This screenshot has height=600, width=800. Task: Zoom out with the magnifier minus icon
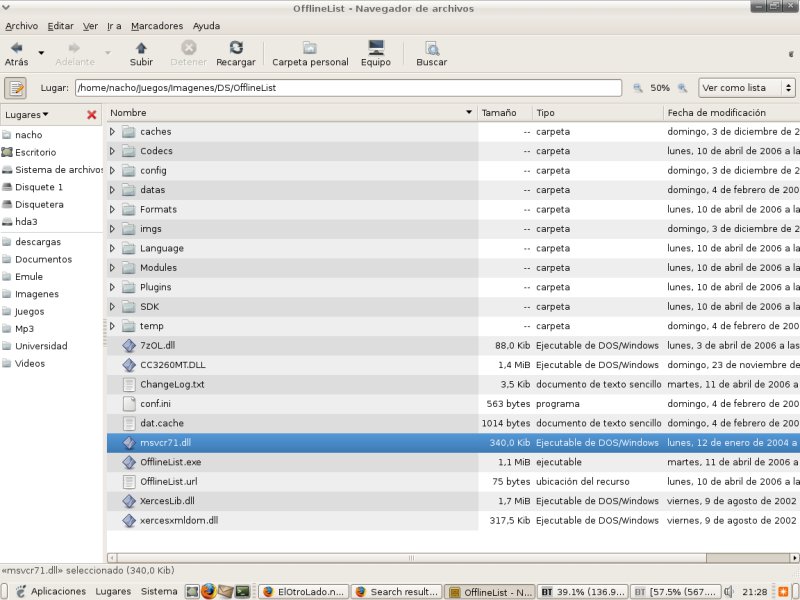tap(638, 88)
